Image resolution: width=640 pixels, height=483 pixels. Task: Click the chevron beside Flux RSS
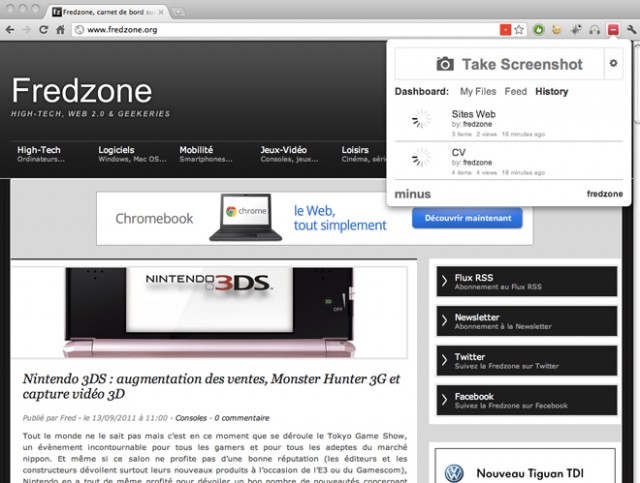(444, 281)
